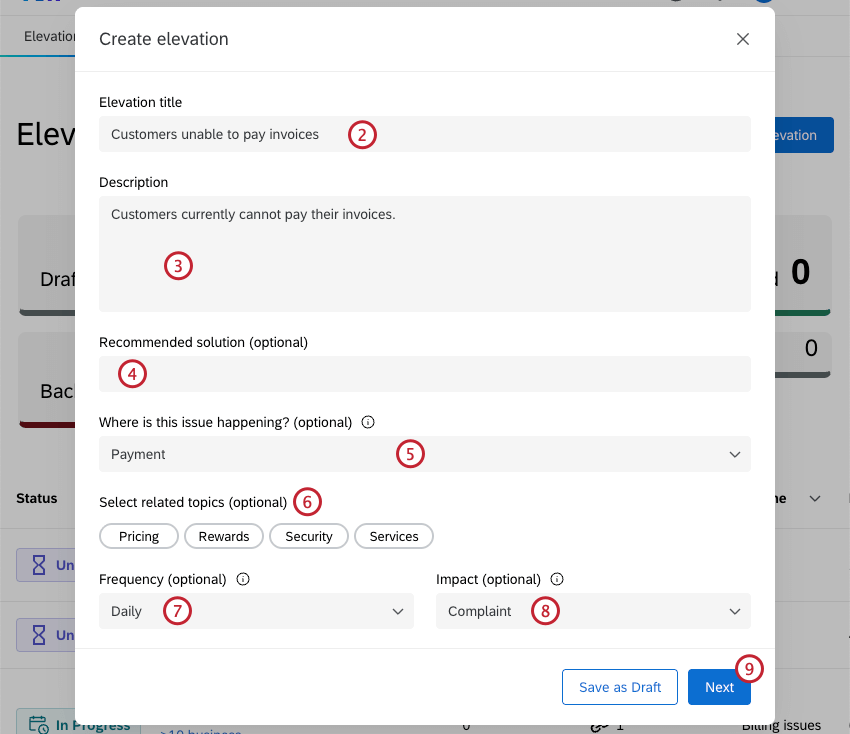Select the Security related topic

click(308, 536)
